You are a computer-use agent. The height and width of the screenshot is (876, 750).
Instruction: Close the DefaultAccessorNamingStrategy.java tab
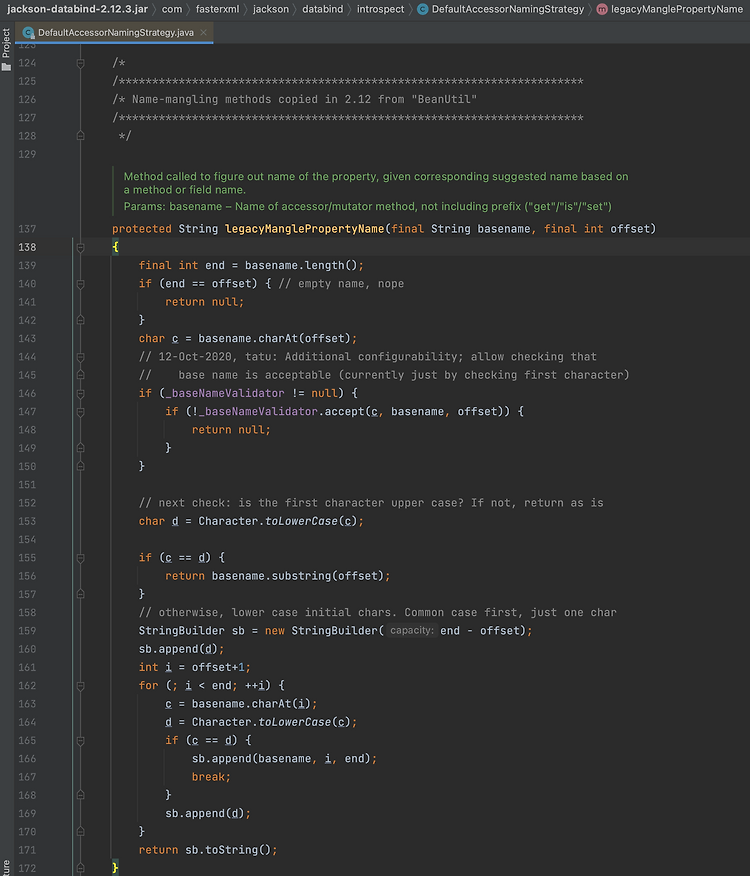[203, 32]
